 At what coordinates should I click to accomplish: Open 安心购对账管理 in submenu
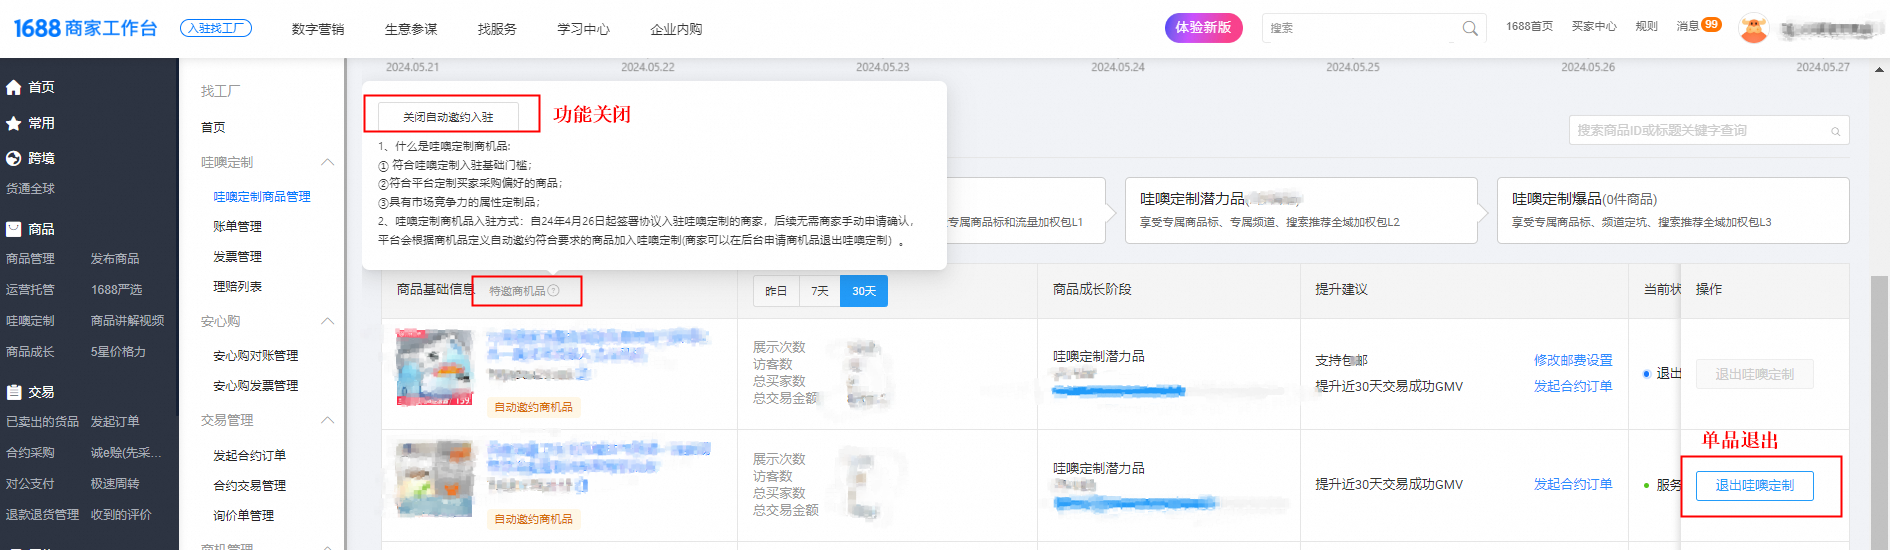(255, 356)
